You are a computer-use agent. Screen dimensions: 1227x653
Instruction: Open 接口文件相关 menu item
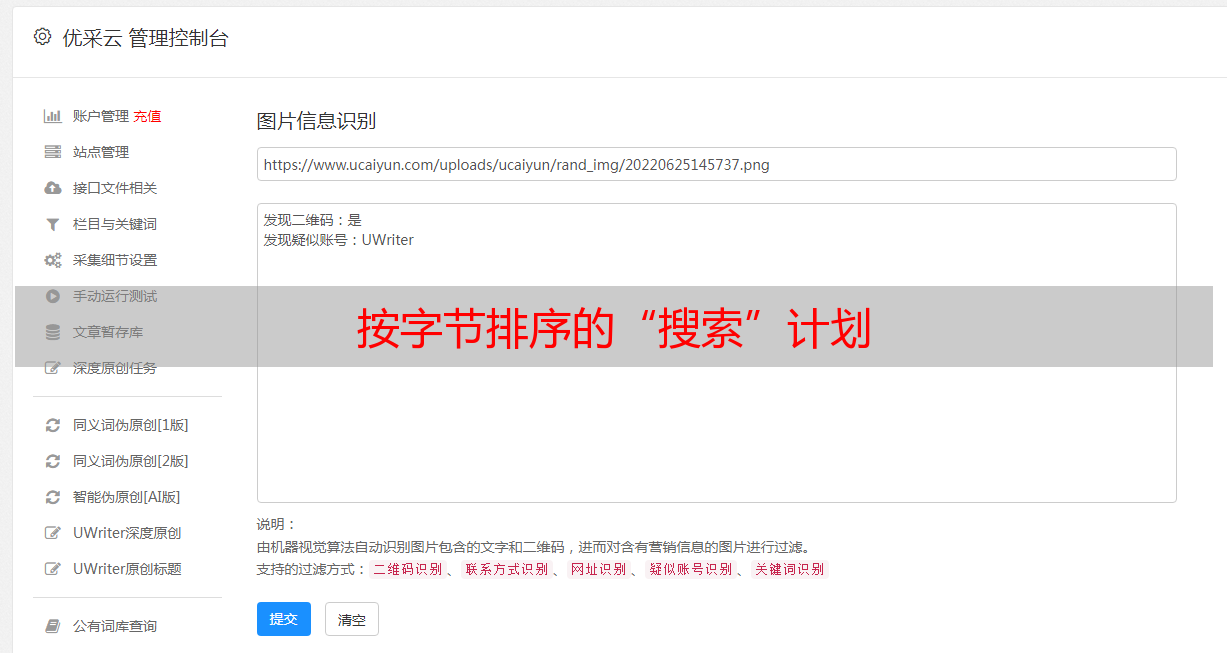point(115,188)
